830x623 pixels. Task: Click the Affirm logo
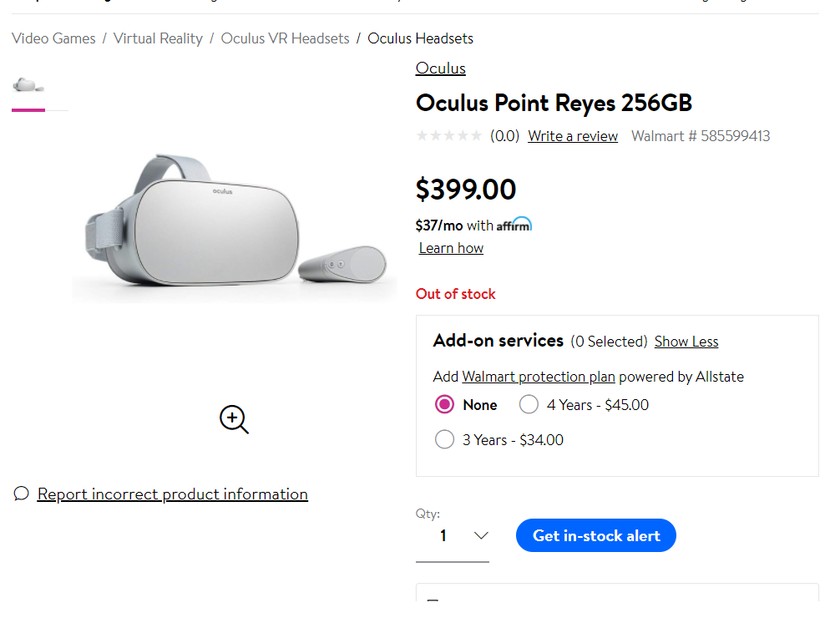point(515,224)
